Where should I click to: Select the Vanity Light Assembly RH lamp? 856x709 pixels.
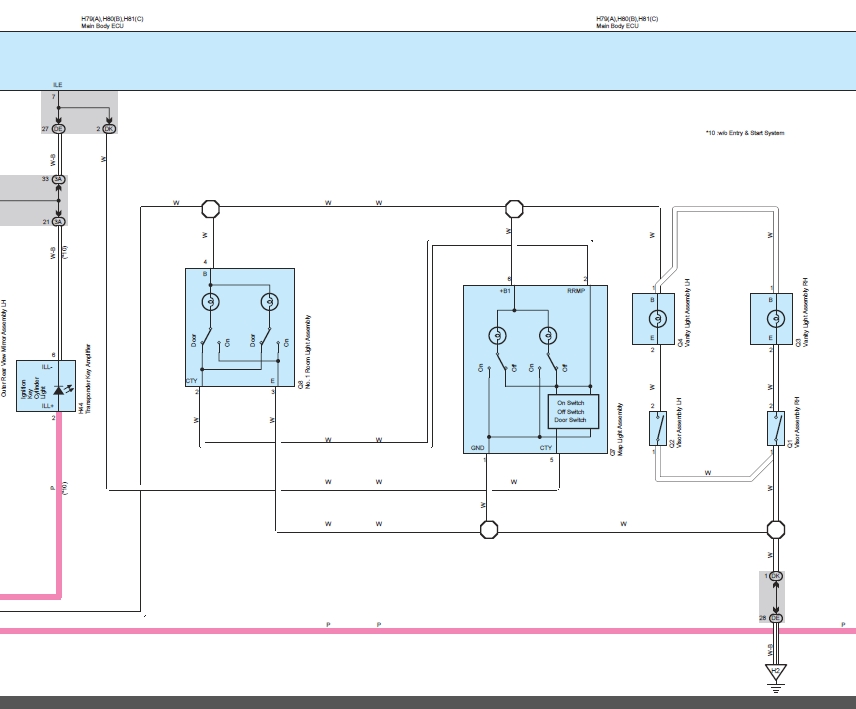click(774, 320)
